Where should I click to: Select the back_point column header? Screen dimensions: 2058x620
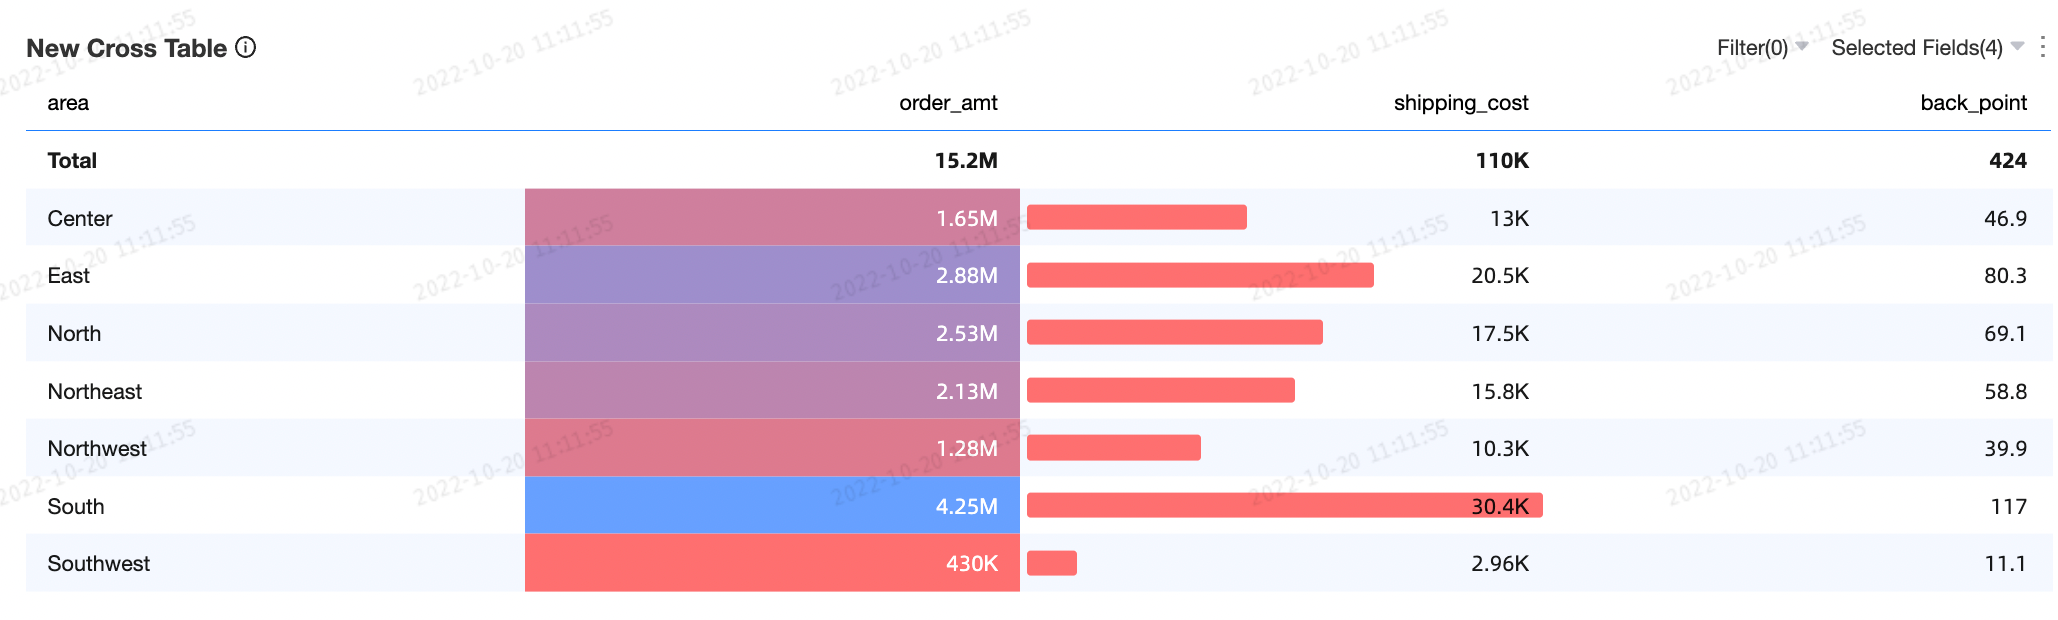pos(1973,103)
